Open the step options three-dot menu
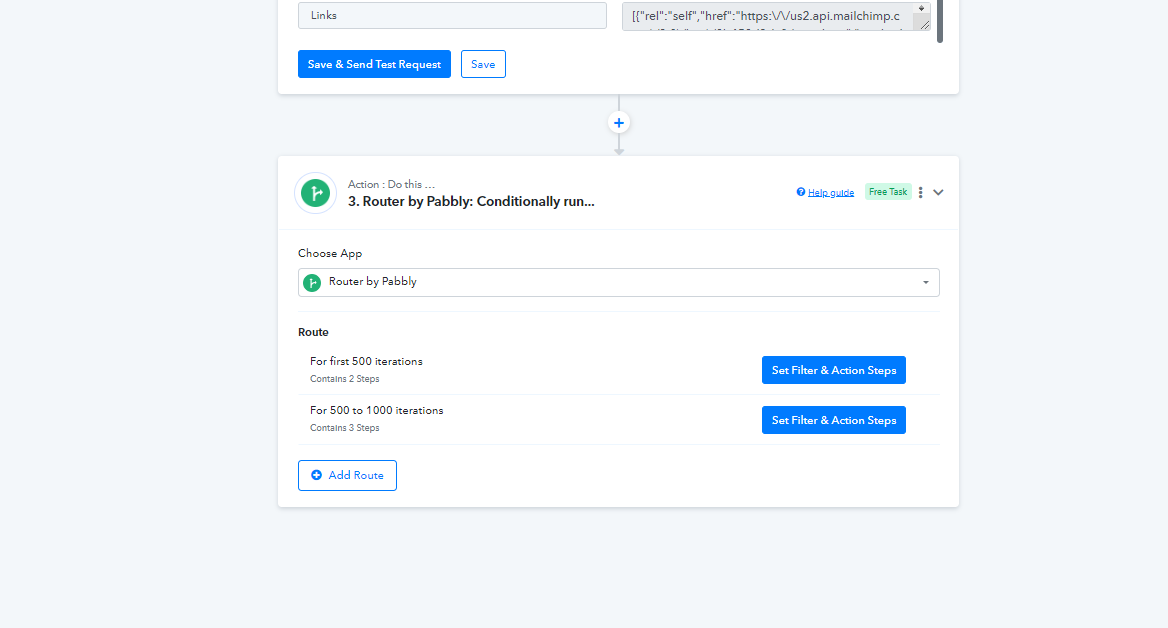 click(921, 192)
